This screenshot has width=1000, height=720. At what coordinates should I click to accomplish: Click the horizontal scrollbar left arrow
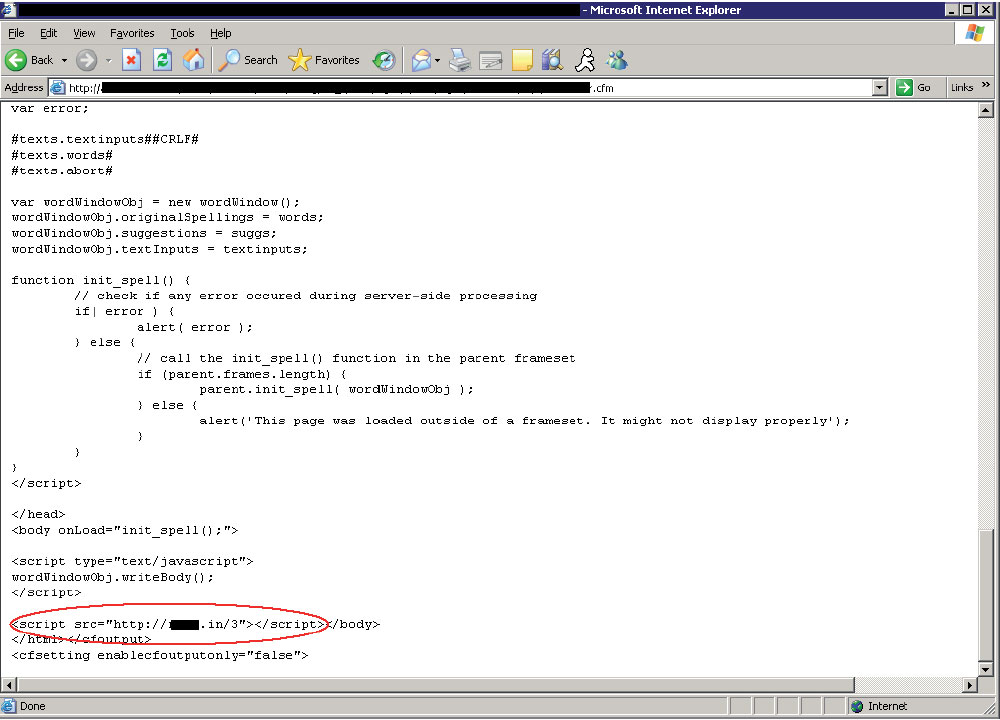coord(9,686)
